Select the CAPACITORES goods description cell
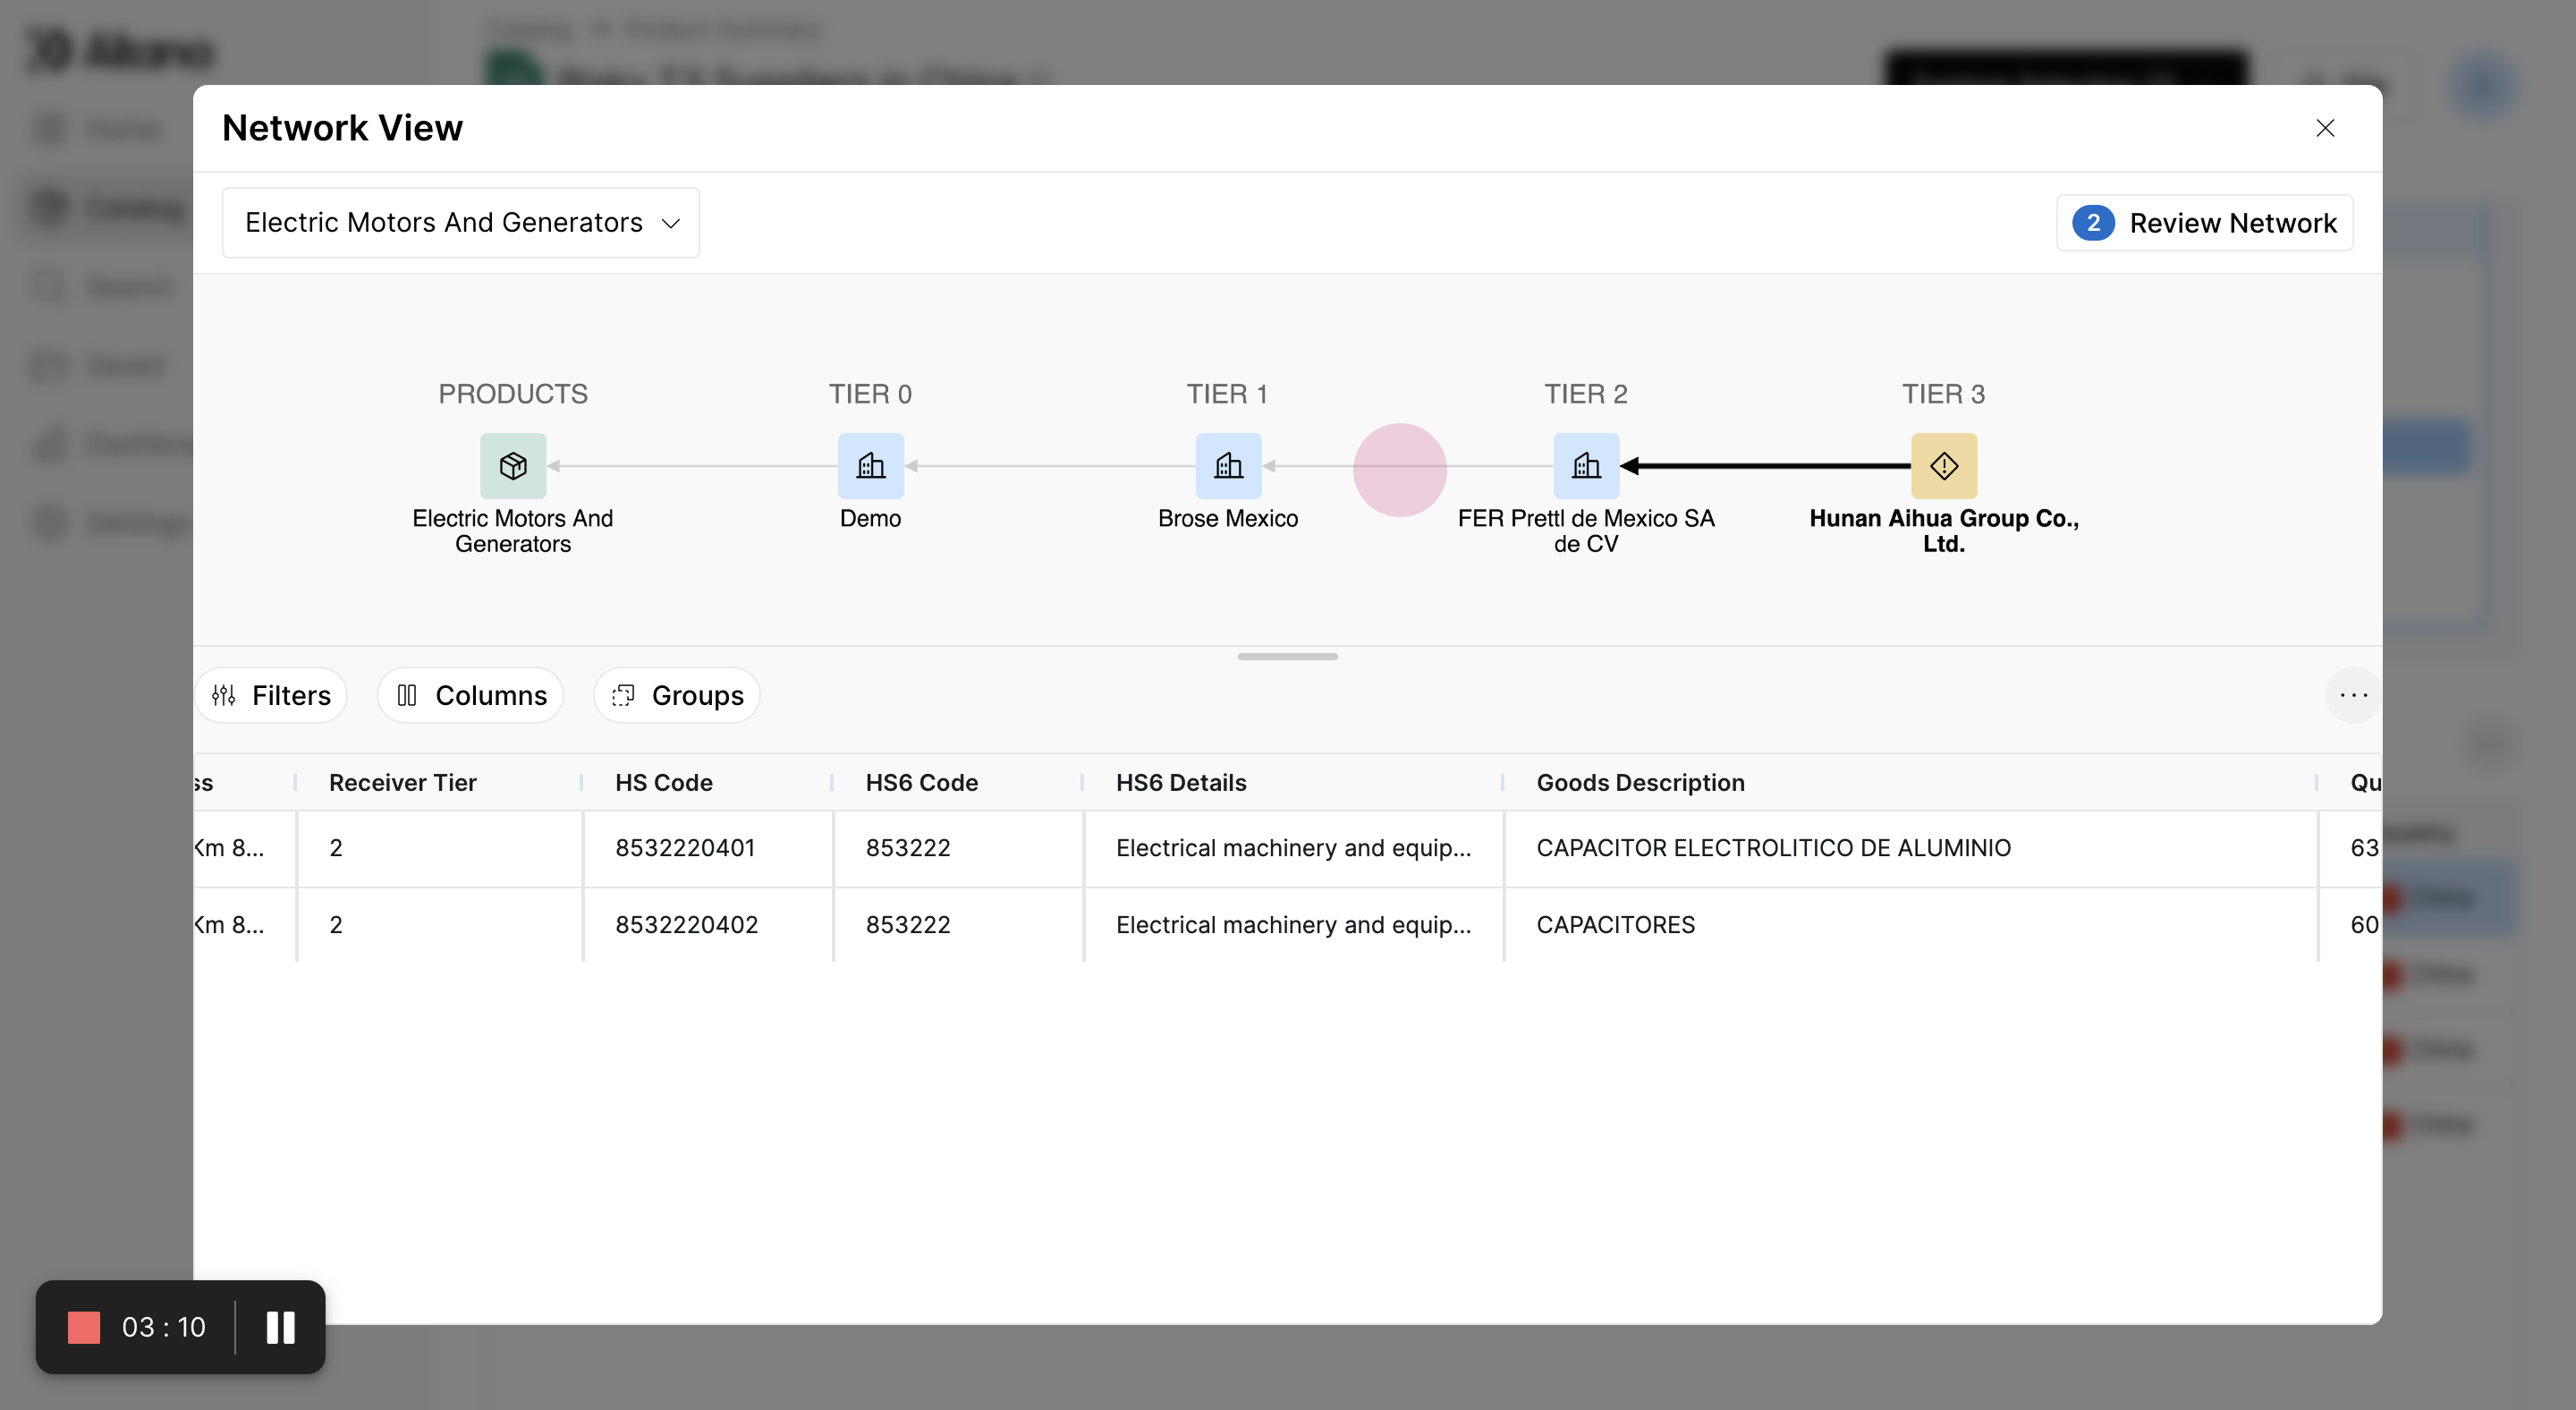 point(1615,925)
